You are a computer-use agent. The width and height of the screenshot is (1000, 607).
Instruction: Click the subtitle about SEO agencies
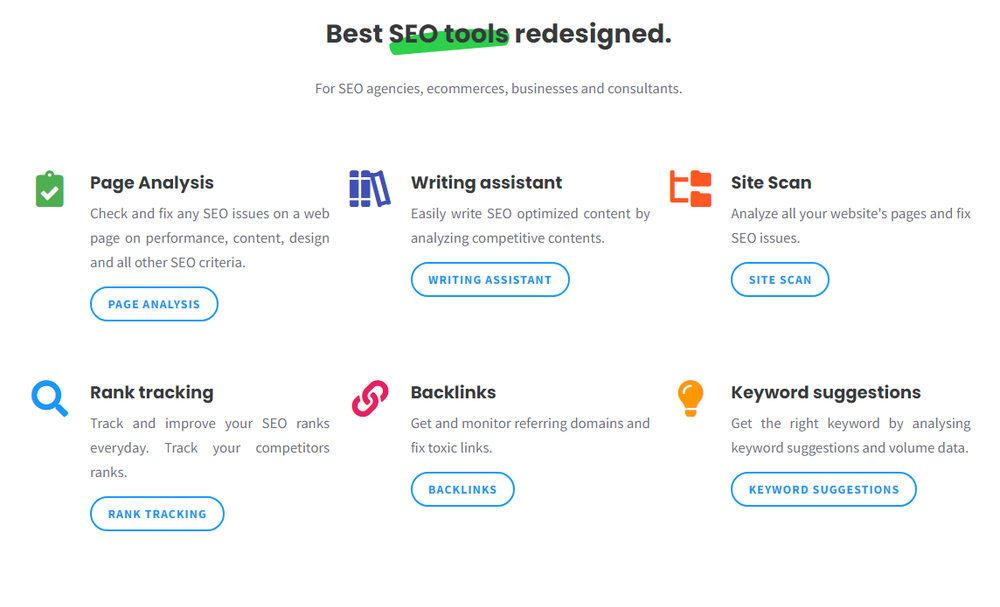click(x=499, y=89)
